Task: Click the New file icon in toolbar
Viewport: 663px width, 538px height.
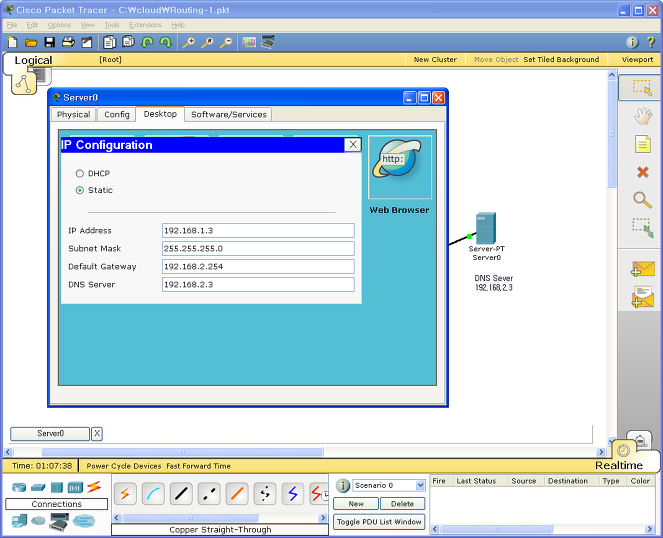Action: point(12,42)
